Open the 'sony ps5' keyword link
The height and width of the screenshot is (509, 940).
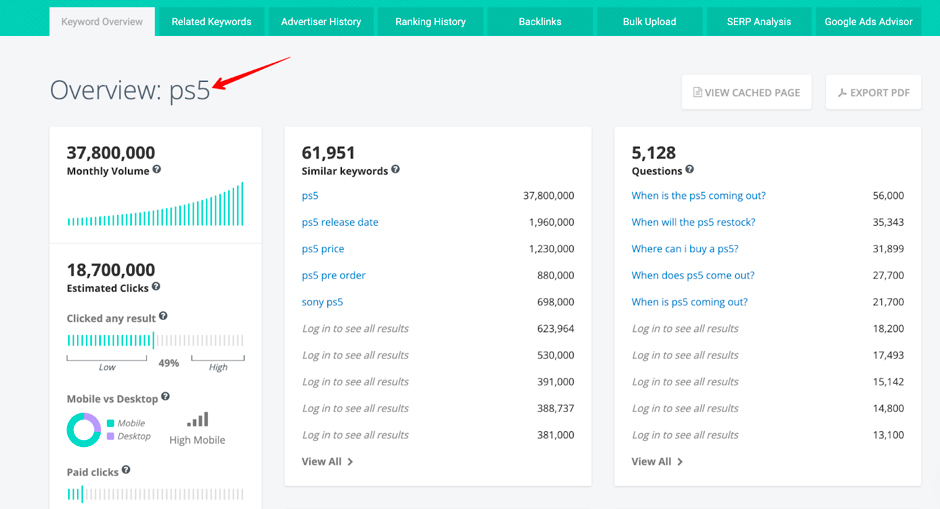(x=323, y=302)
